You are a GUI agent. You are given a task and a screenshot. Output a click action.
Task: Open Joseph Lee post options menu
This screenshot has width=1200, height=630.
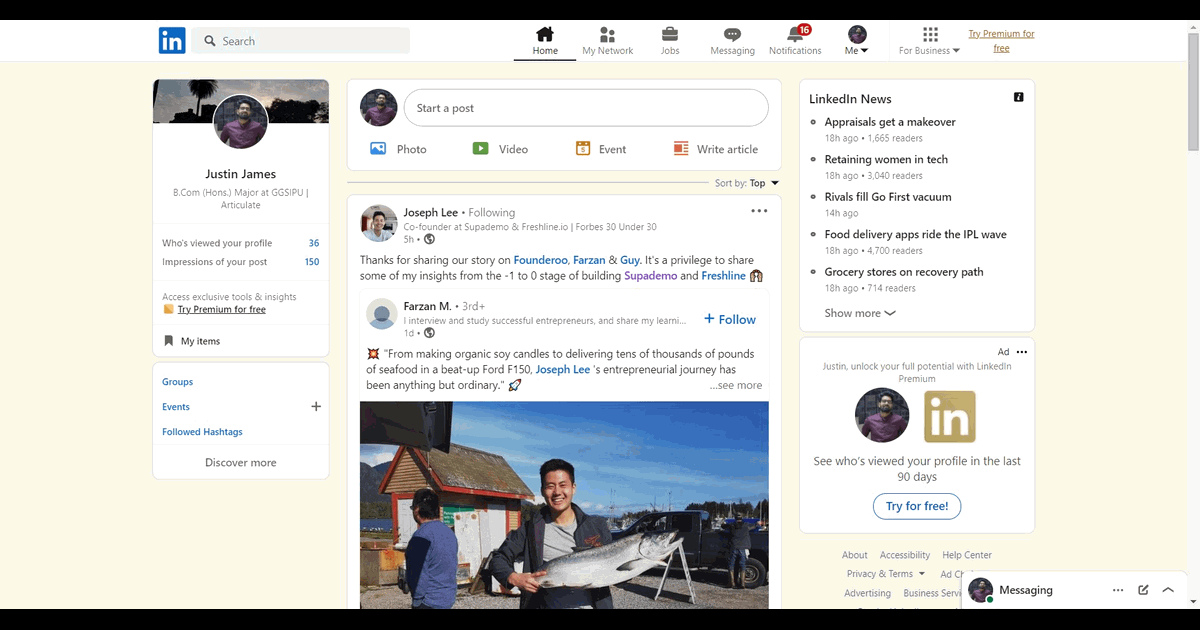coord(759,211)
